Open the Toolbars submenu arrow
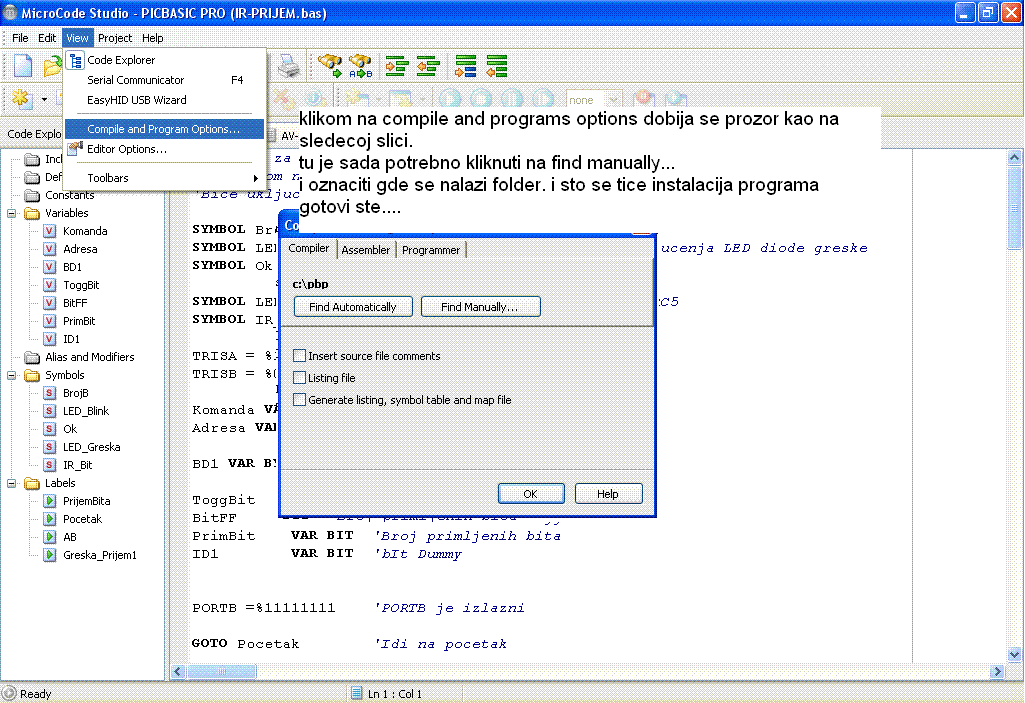The image size is (1025, 703). [256, 178]
